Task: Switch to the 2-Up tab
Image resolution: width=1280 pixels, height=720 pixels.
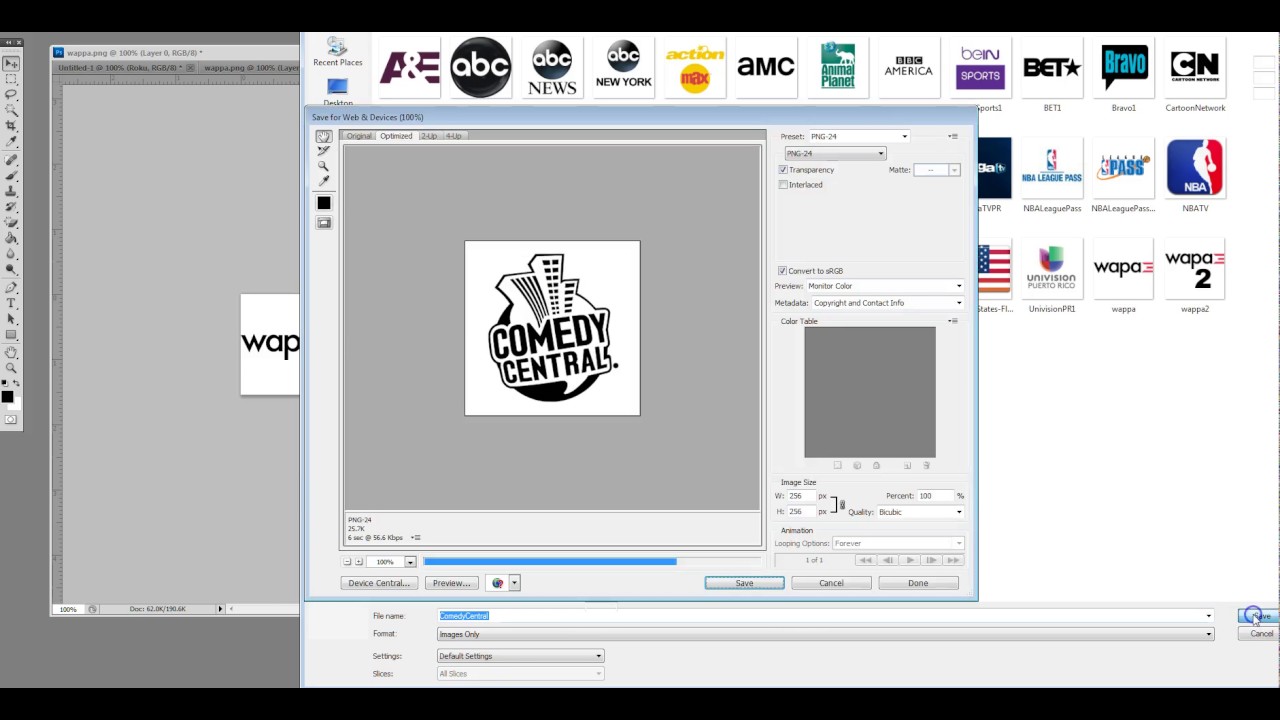Action: pos(429,136)
